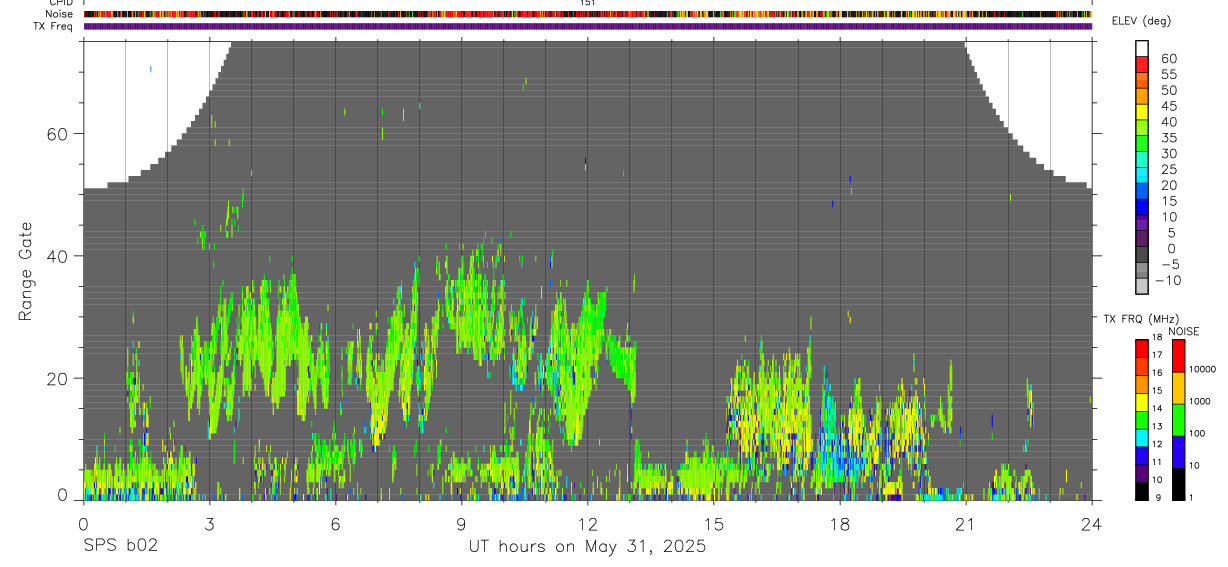Click the ELEV colorbar label '35'
The height and width of the screenshot is (567, 1228).
[x=1168, y=138]
